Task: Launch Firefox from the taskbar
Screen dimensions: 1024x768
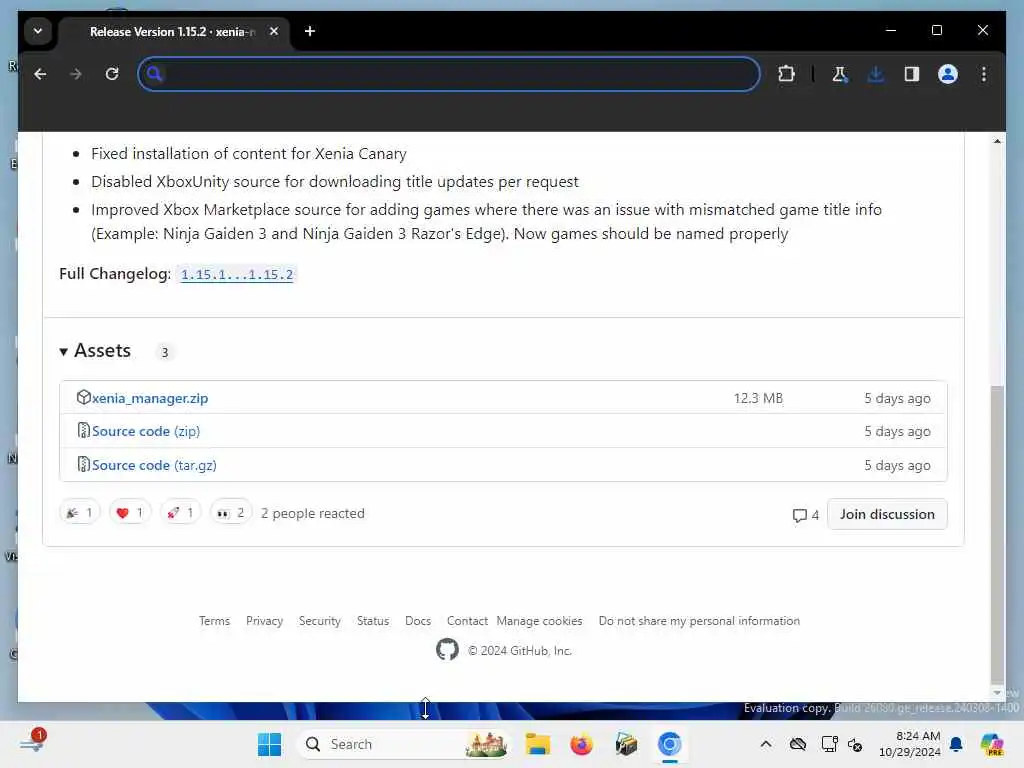Action: click(581, 744)
